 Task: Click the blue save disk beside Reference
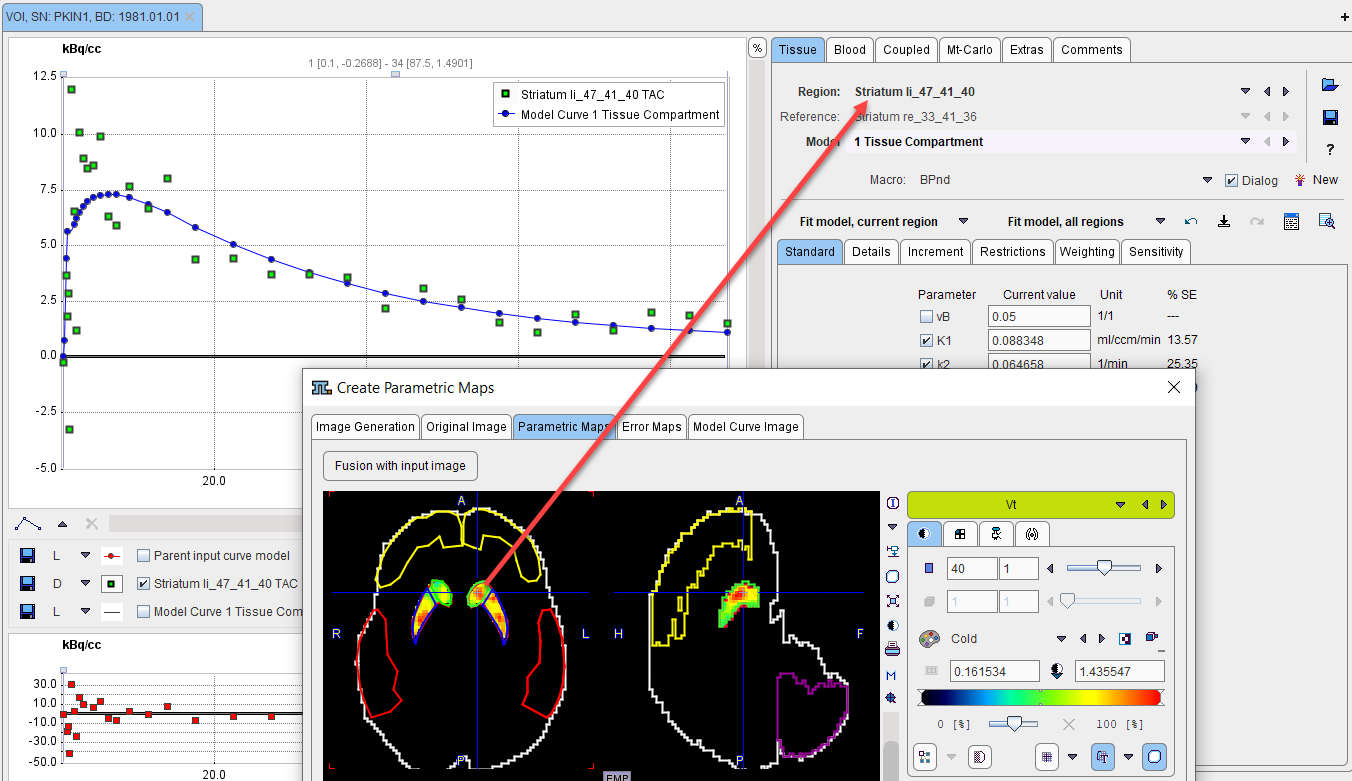pyautogui.click(x=1330, y=118)
